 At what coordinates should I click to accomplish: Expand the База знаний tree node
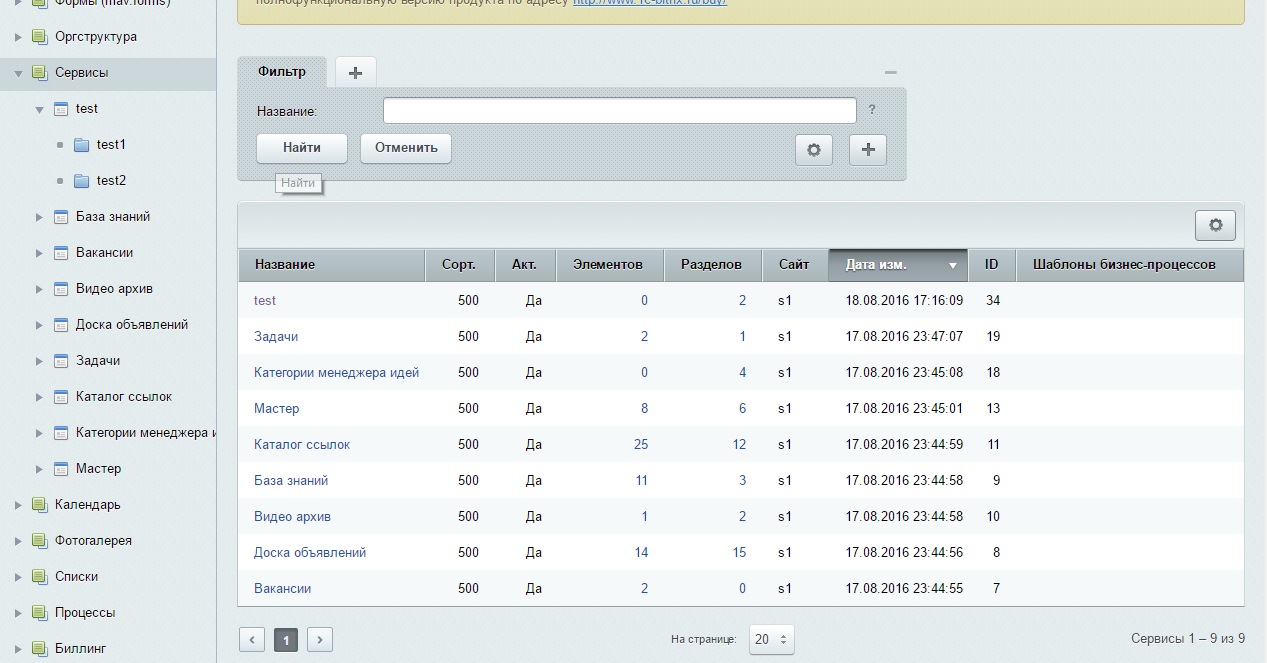tap(39, 217)
